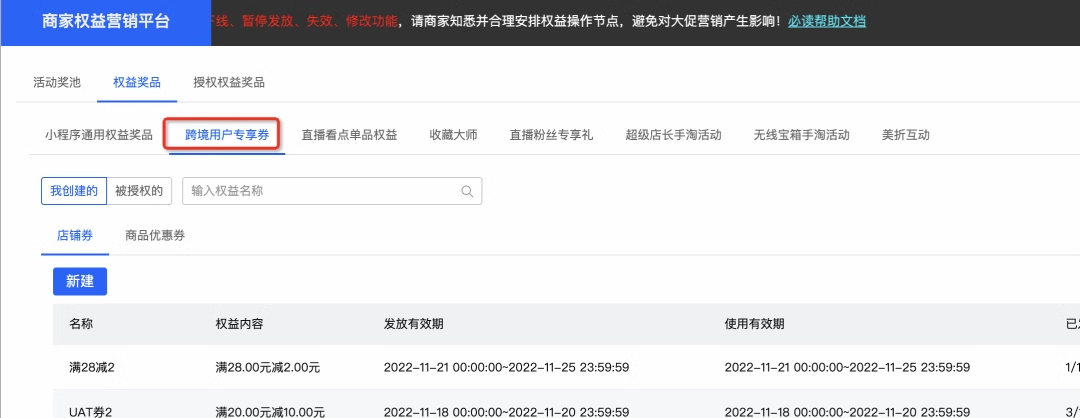Focus the 输入权益名称 search field

point(320,191)
